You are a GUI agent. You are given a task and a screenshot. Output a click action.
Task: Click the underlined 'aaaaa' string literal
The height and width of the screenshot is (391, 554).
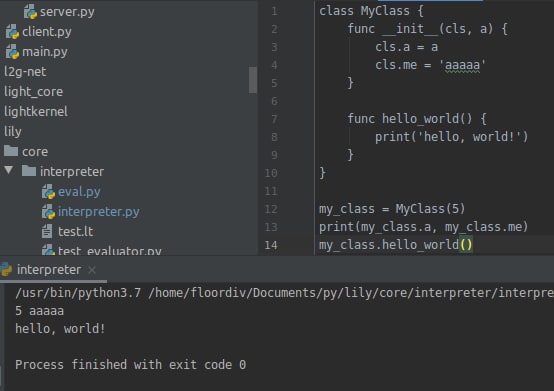click(462, 65)
